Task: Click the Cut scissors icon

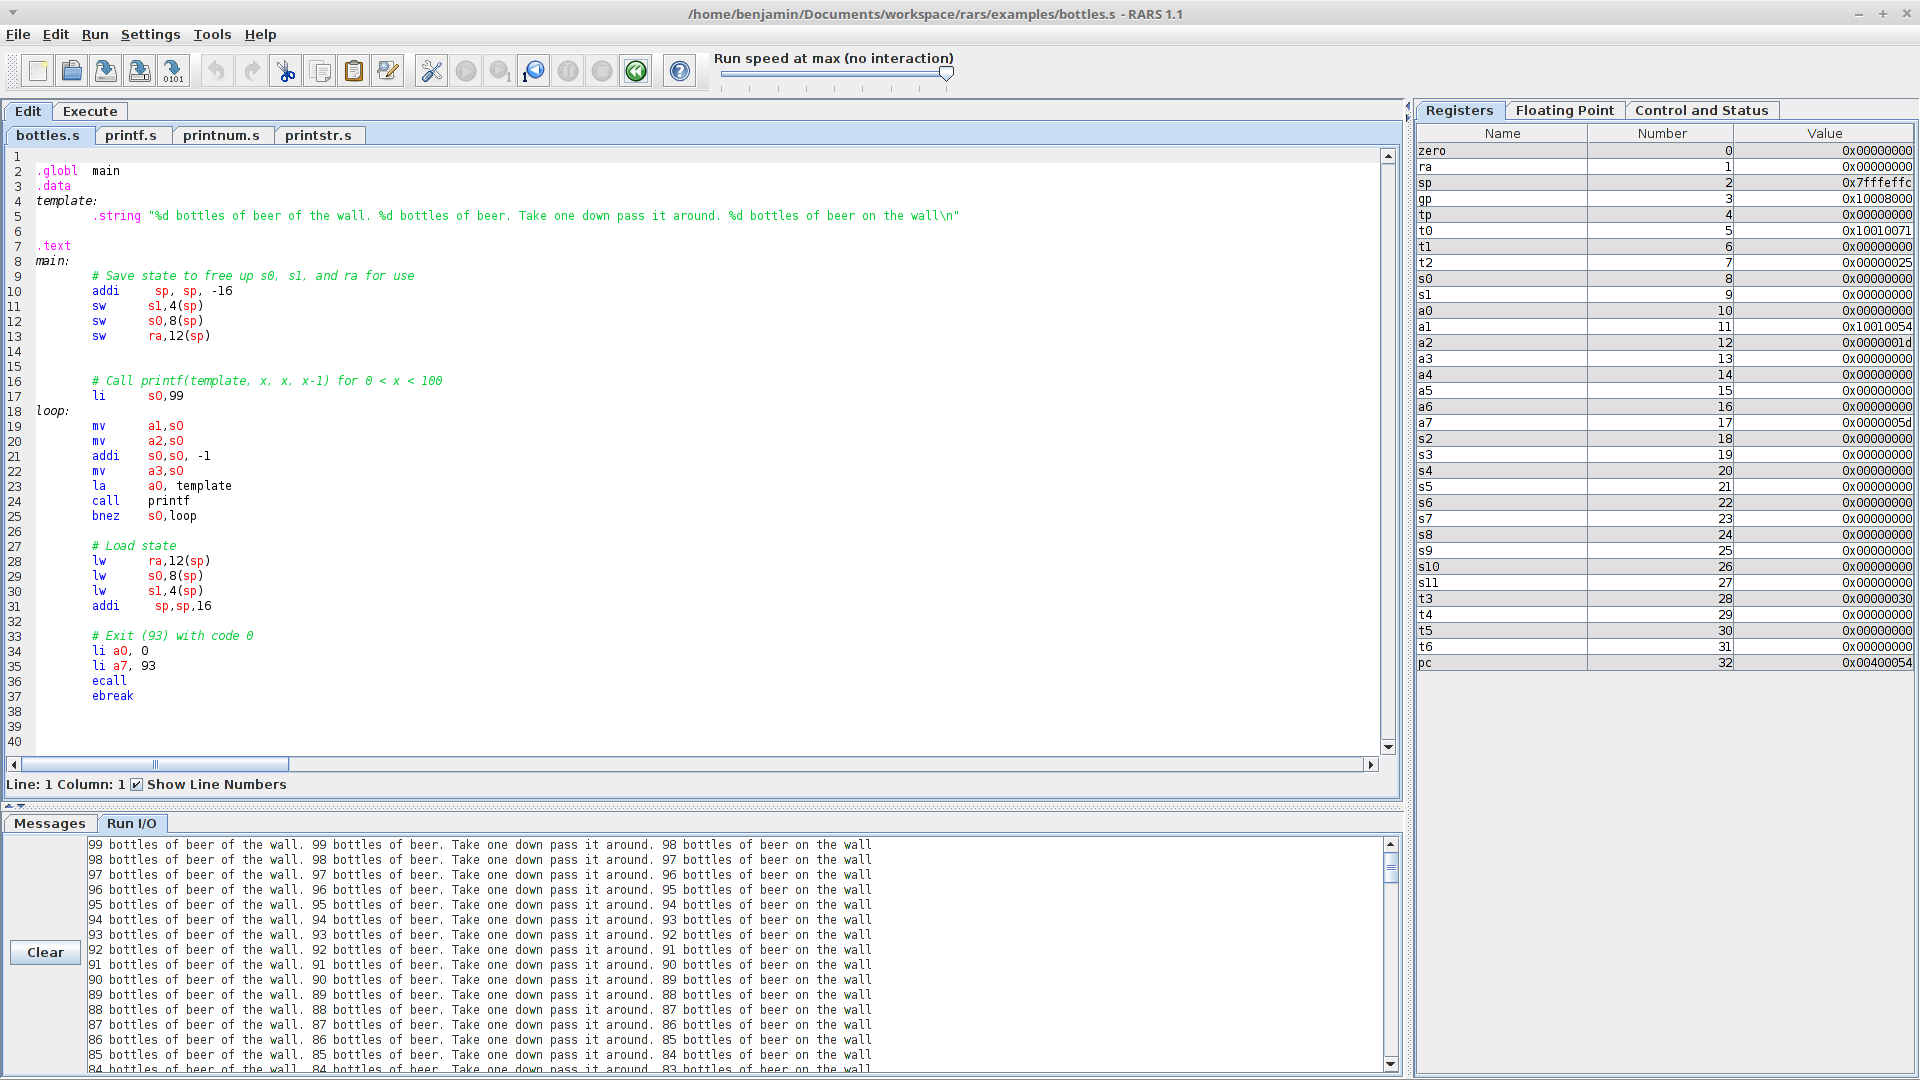Action: click(x=286, y=71)
